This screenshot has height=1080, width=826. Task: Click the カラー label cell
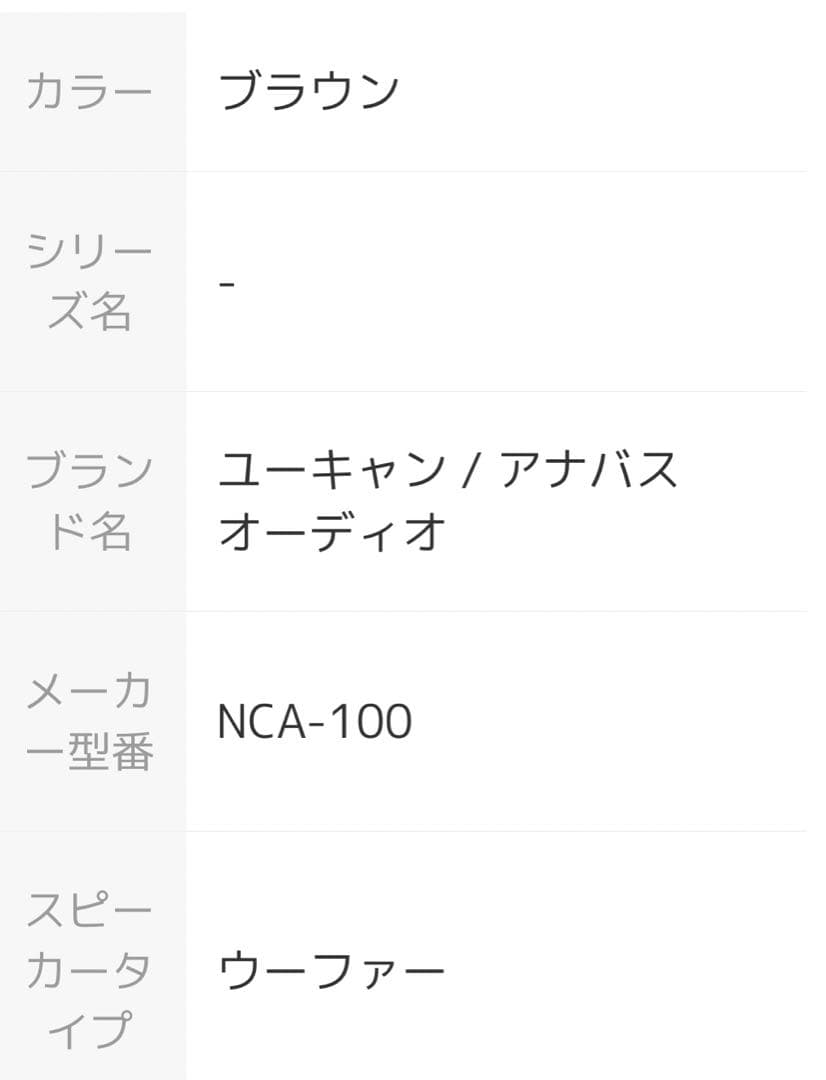[90, 91]
